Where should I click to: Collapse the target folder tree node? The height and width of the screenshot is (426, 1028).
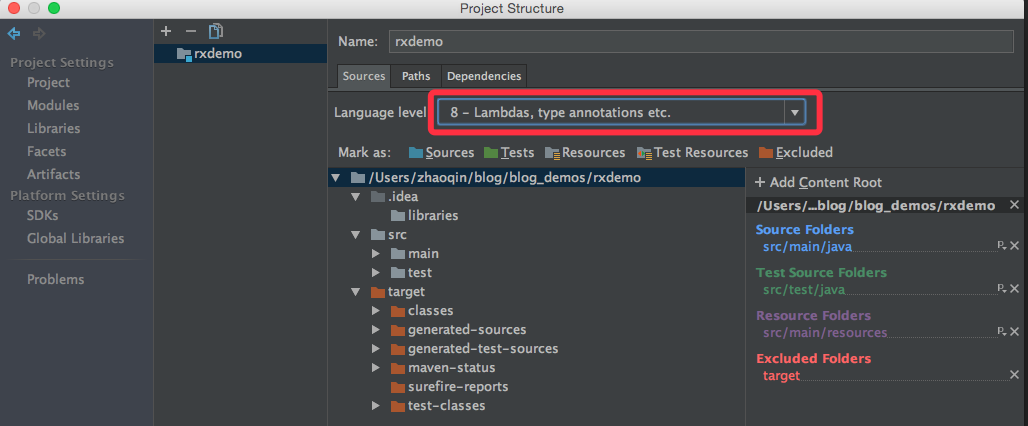pyautogui.click(x=356, y=292)
